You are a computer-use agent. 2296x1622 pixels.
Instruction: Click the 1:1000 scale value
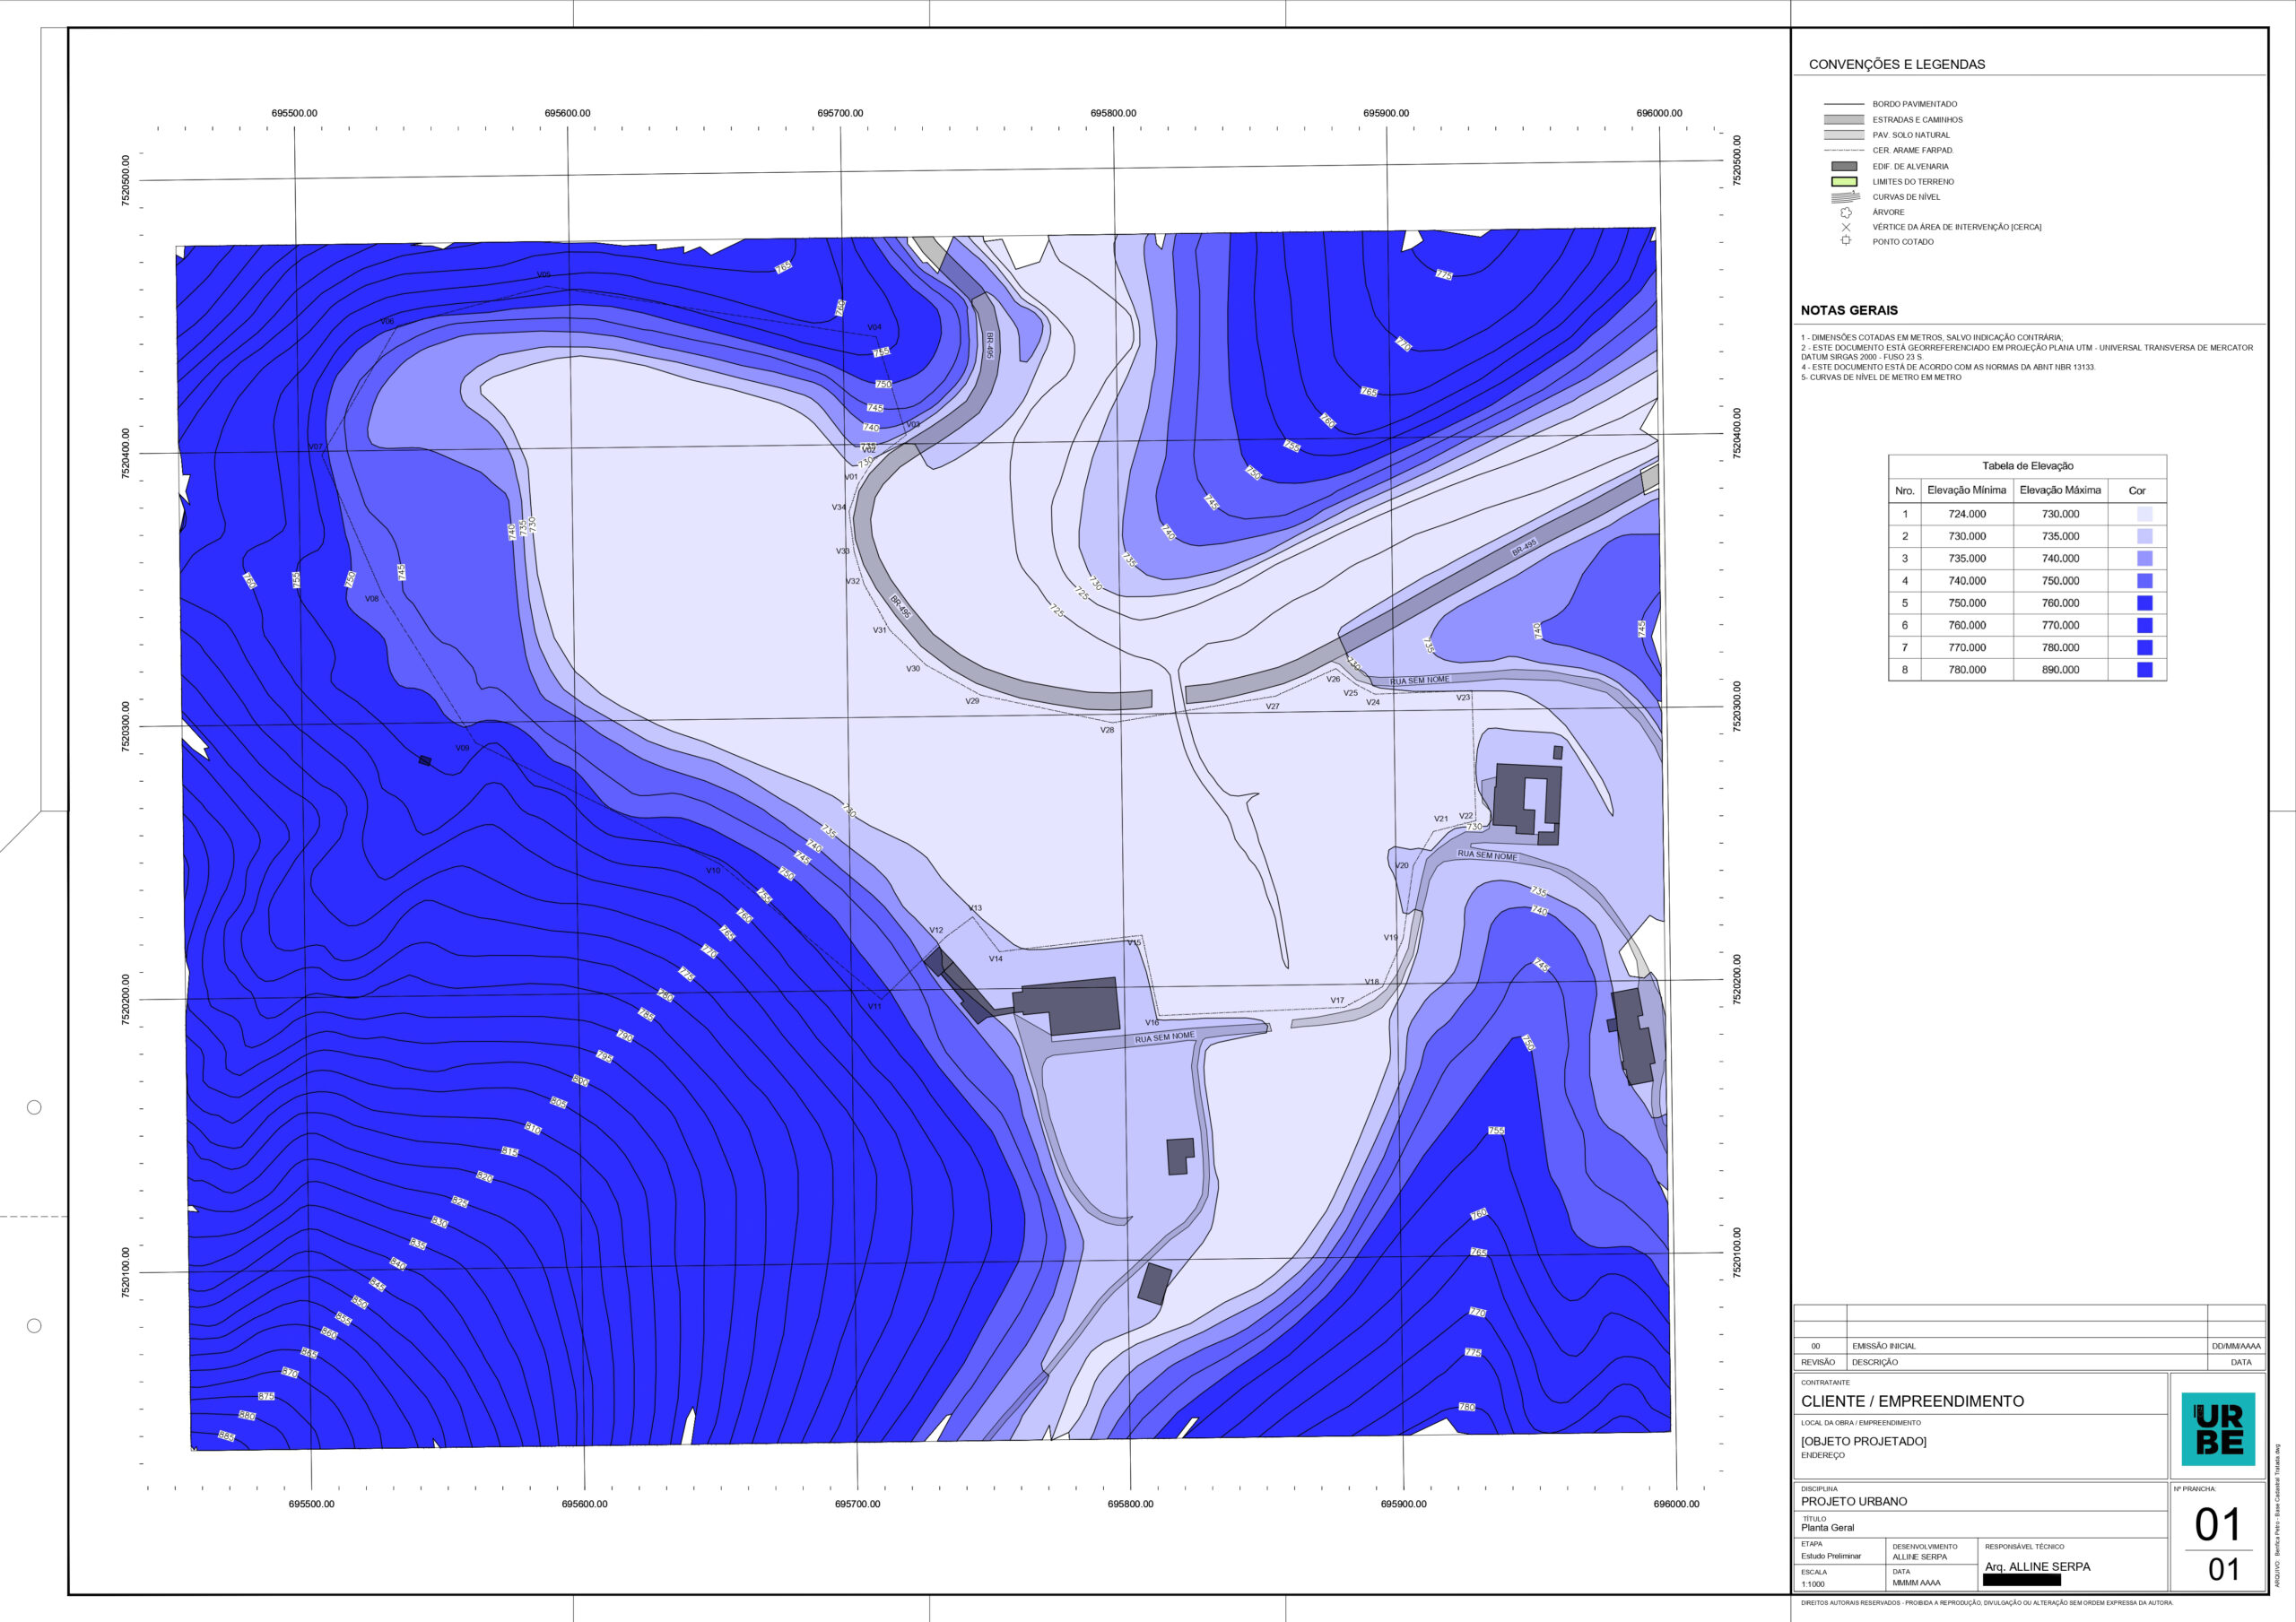click(1813, 1584)
